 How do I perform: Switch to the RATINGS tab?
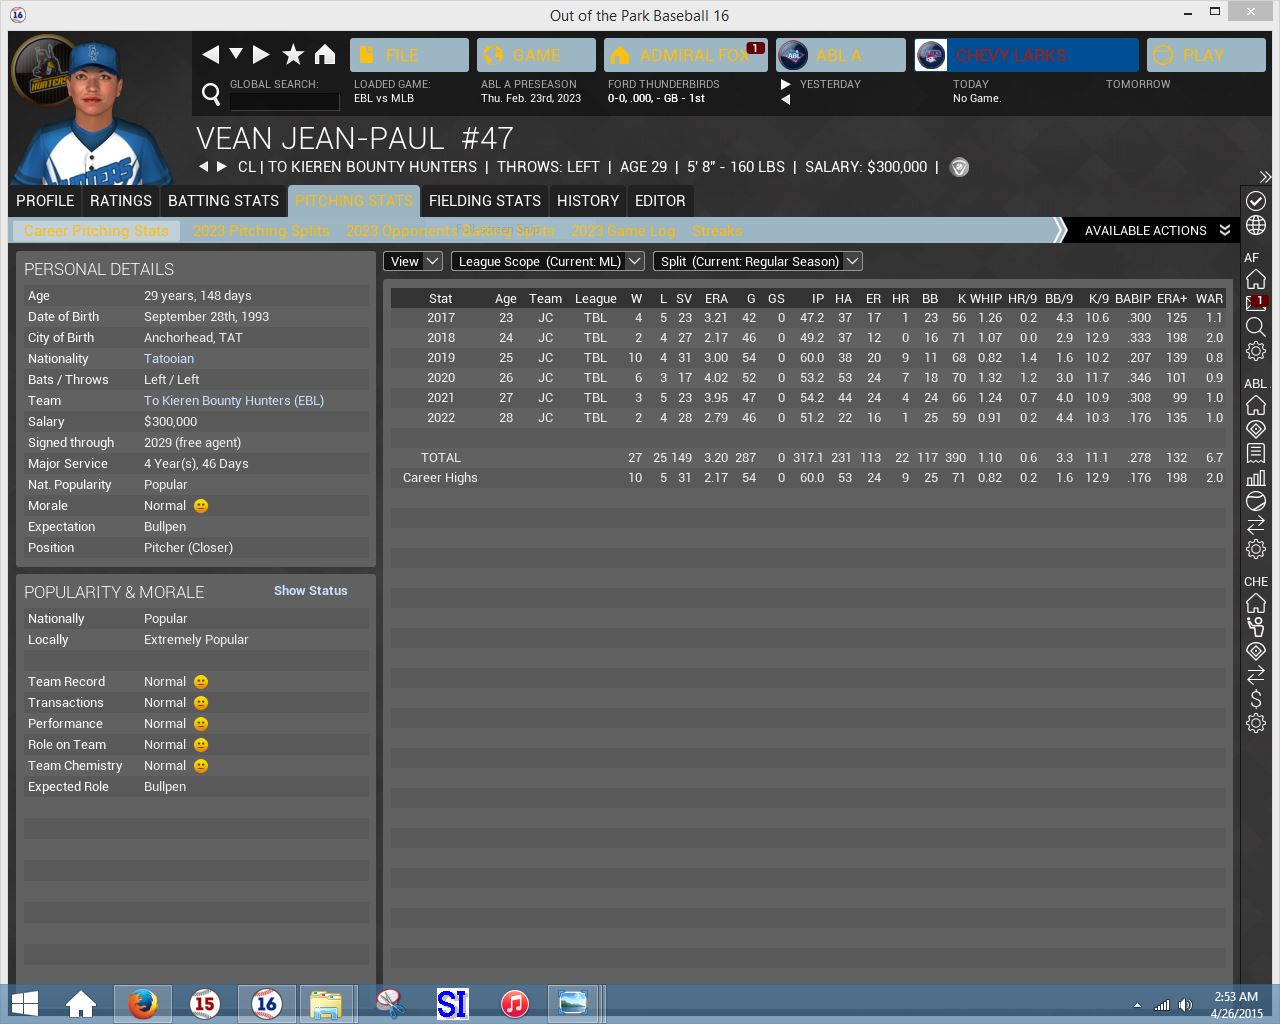pyautogui.click(x=121, y=201)
